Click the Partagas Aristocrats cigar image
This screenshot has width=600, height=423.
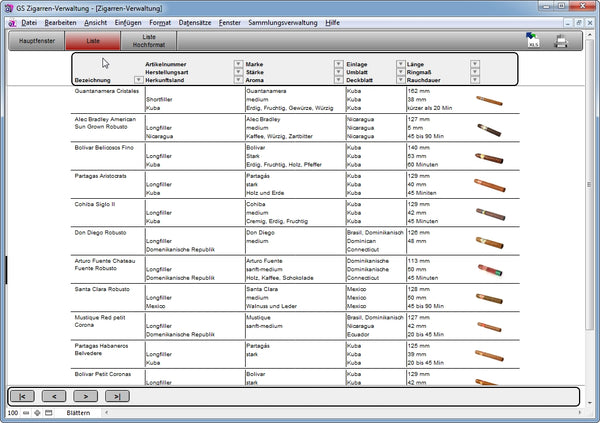click(490, 185)
